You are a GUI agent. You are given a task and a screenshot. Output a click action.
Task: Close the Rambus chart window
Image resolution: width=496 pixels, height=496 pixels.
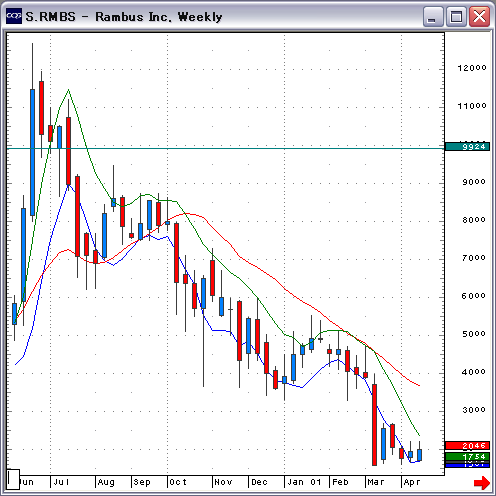pos(479,17)
